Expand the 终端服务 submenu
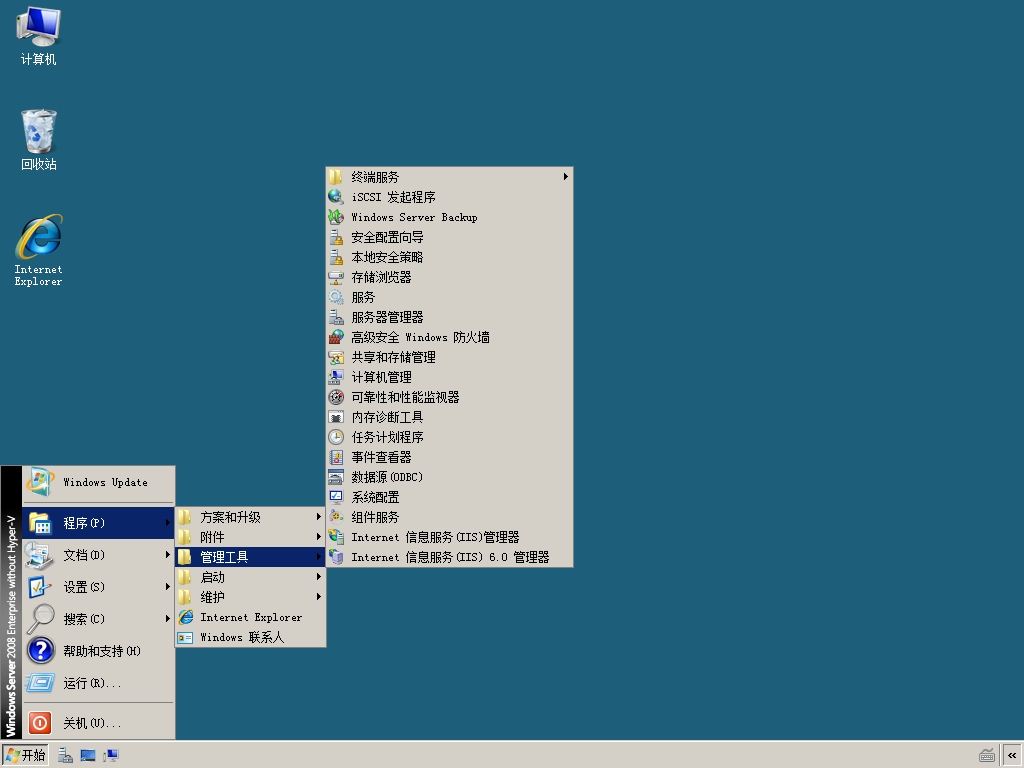This screenshot has width=1024, height=768. coord(449,177)
